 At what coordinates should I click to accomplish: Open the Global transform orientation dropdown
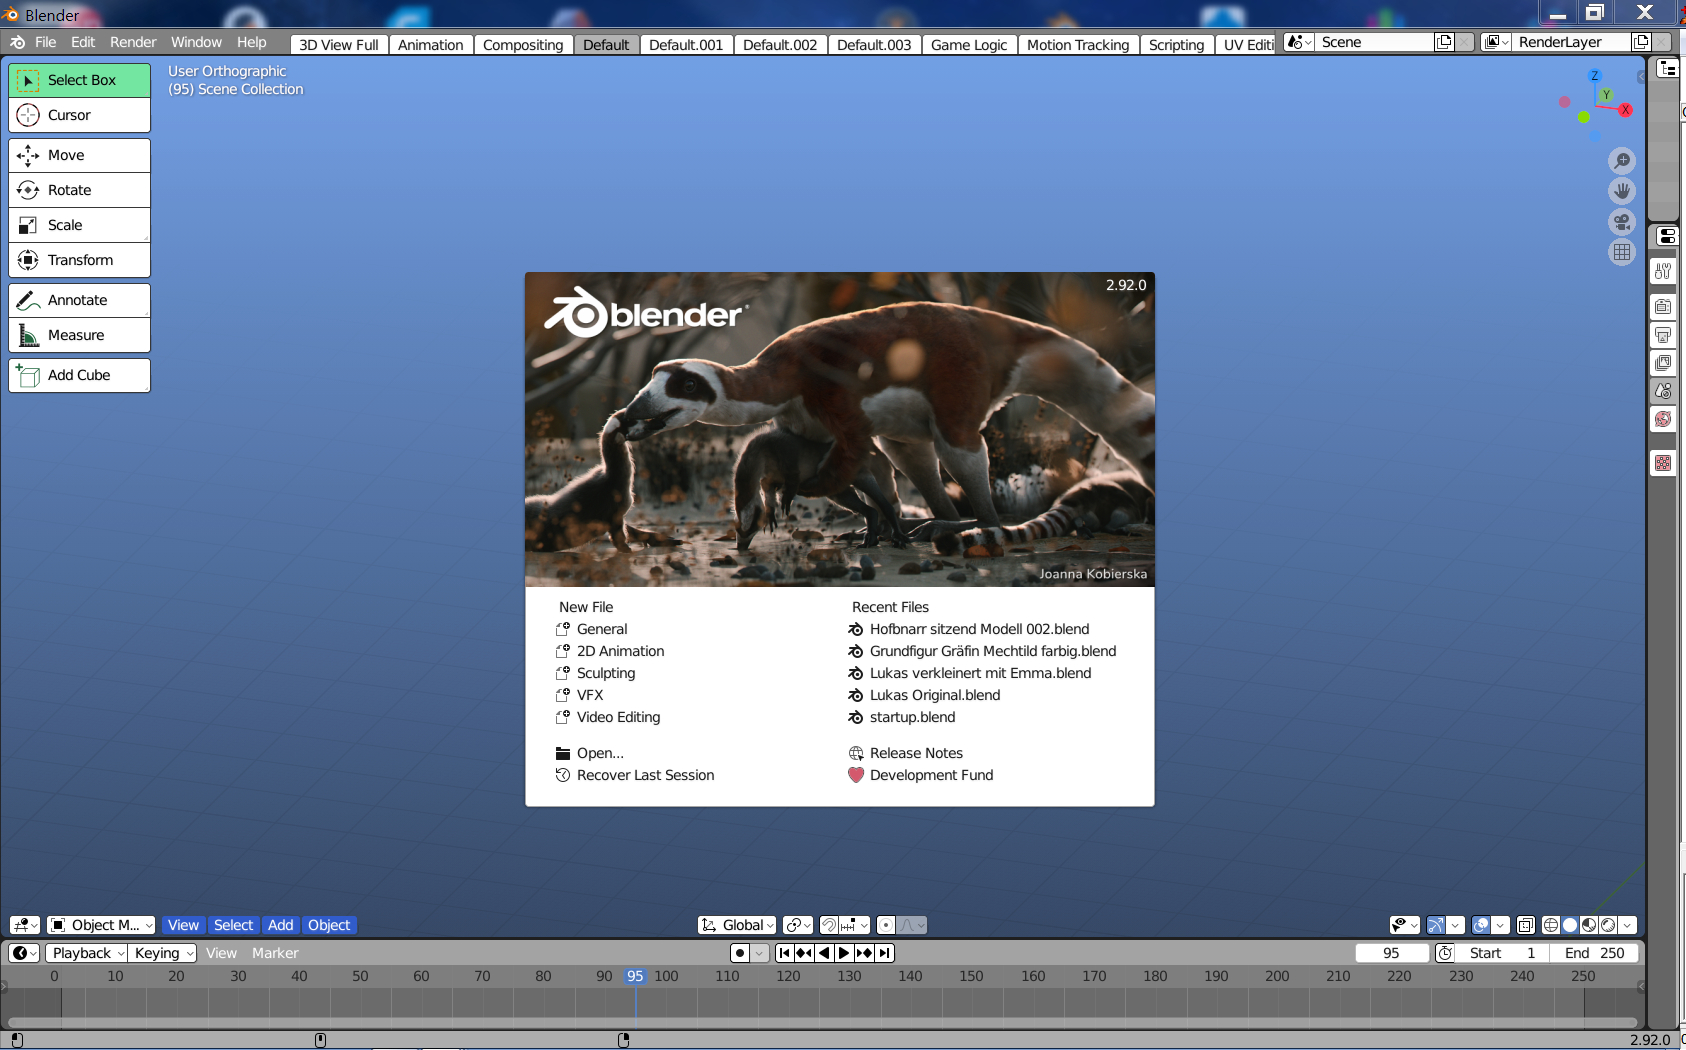pyautogui.click(x=738, y=925)
